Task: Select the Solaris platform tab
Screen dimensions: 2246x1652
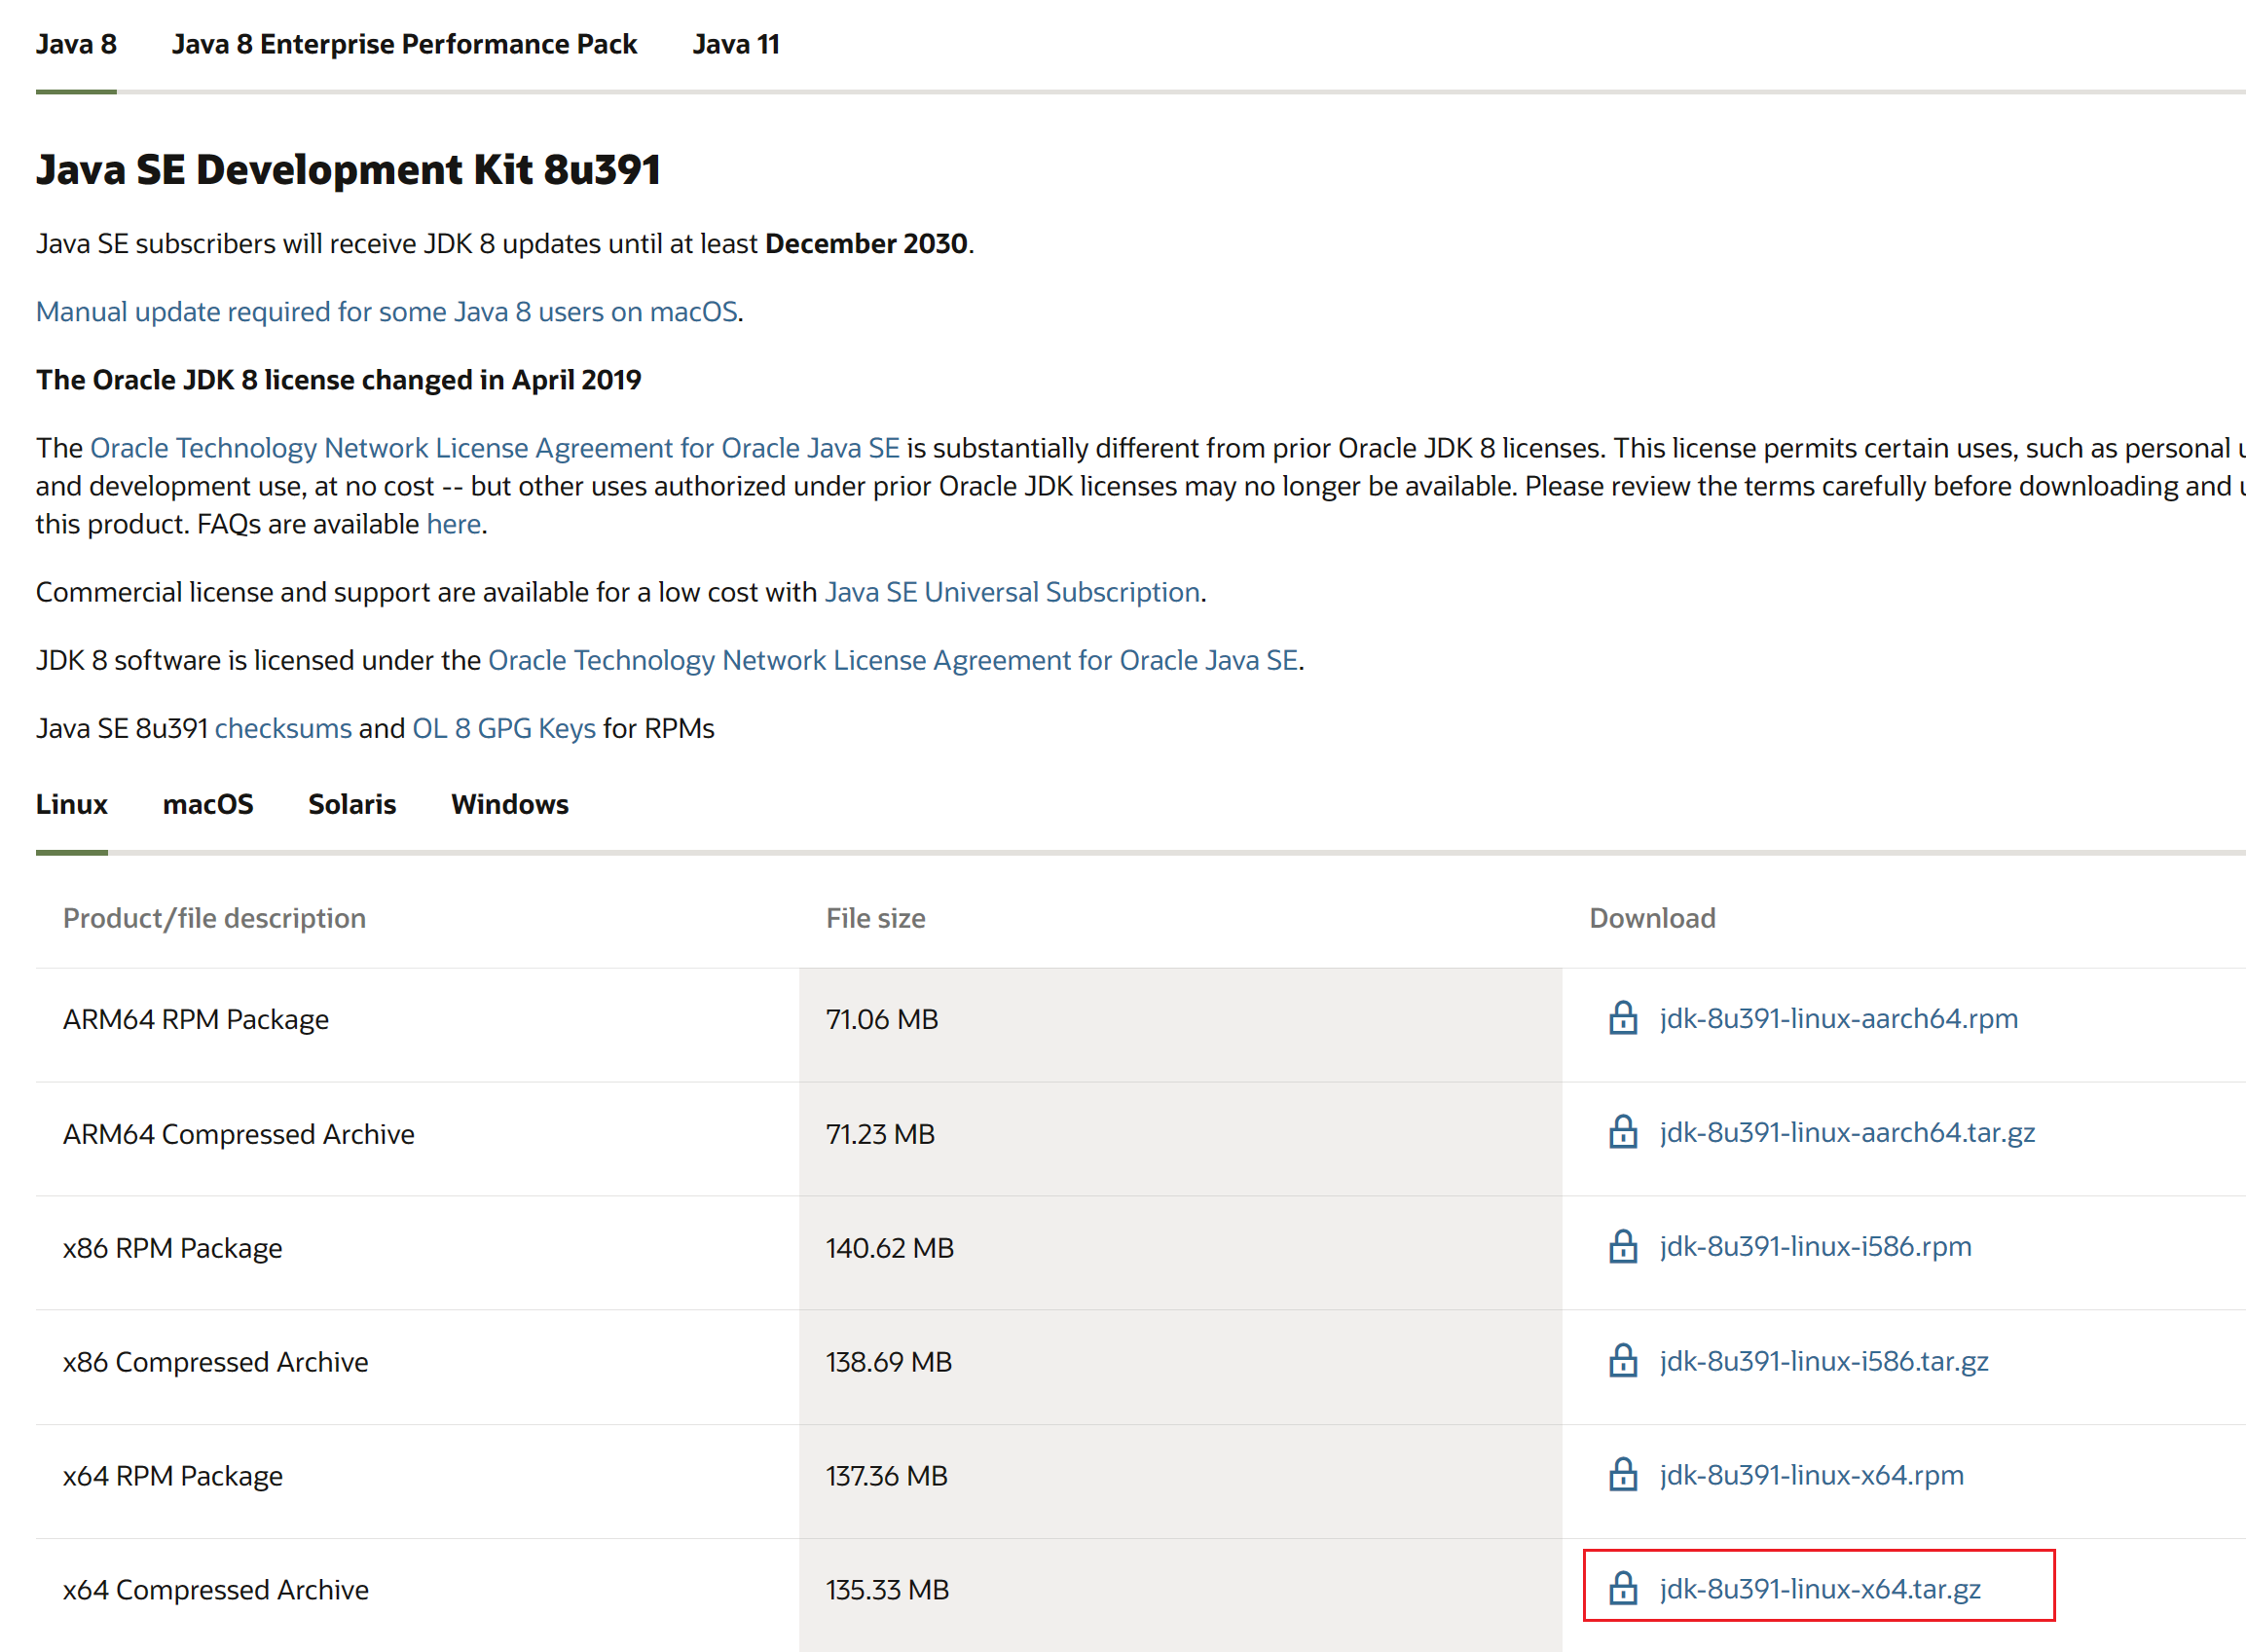Action: [x=352, y=804]
